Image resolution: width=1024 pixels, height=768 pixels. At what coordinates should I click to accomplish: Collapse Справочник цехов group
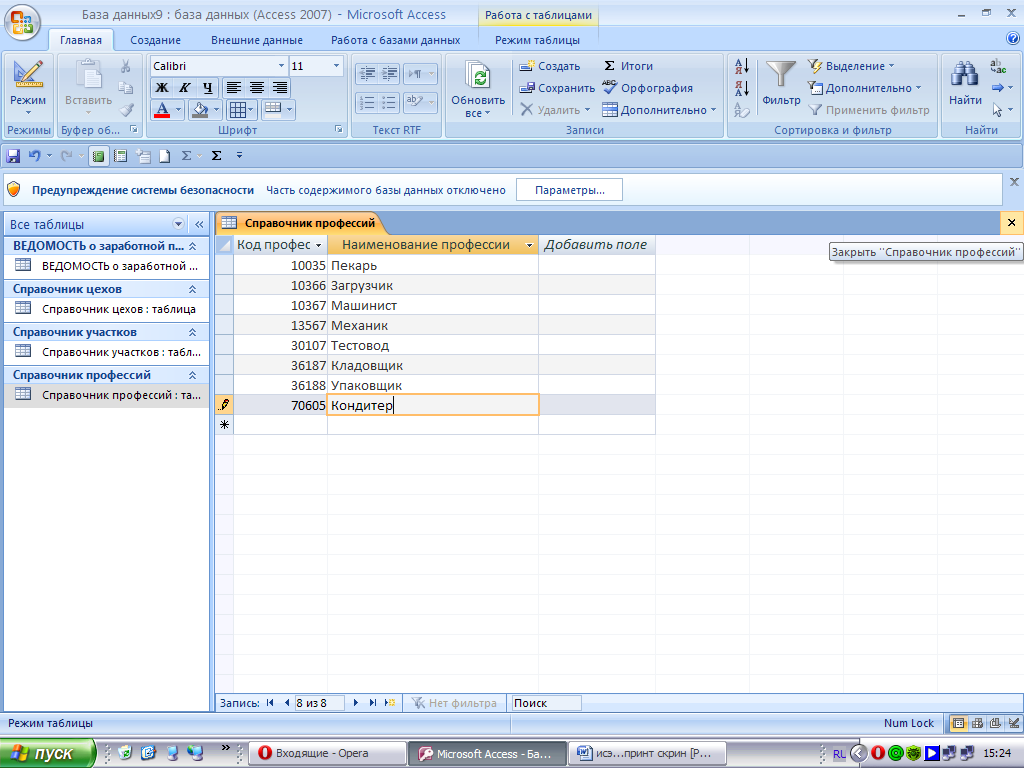pyautogui.click(x=193, y=289)
